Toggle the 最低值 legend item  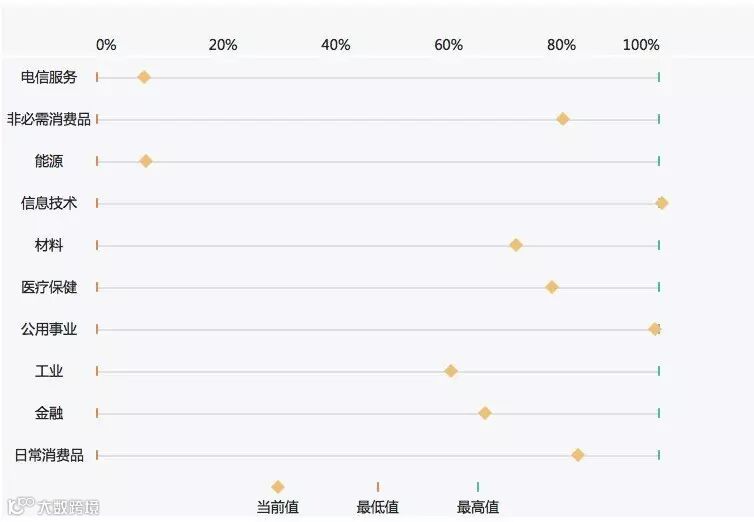(377, 498)
